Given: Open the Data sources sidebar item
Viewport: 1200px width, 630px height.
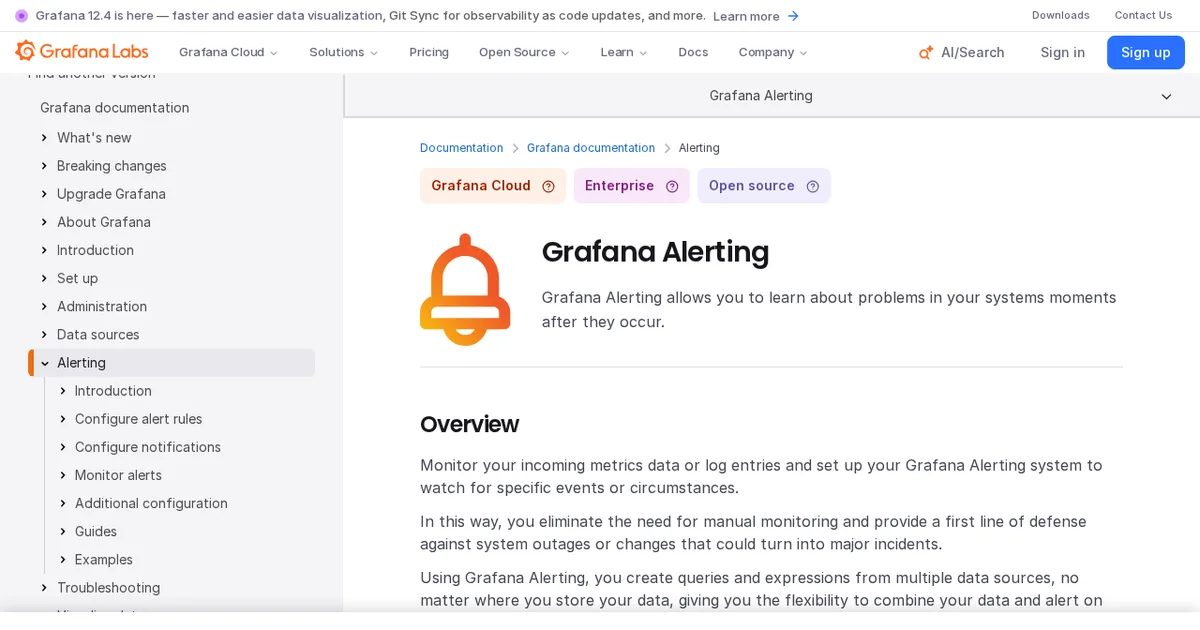Looking at the screenshot, I should point(98,334).
